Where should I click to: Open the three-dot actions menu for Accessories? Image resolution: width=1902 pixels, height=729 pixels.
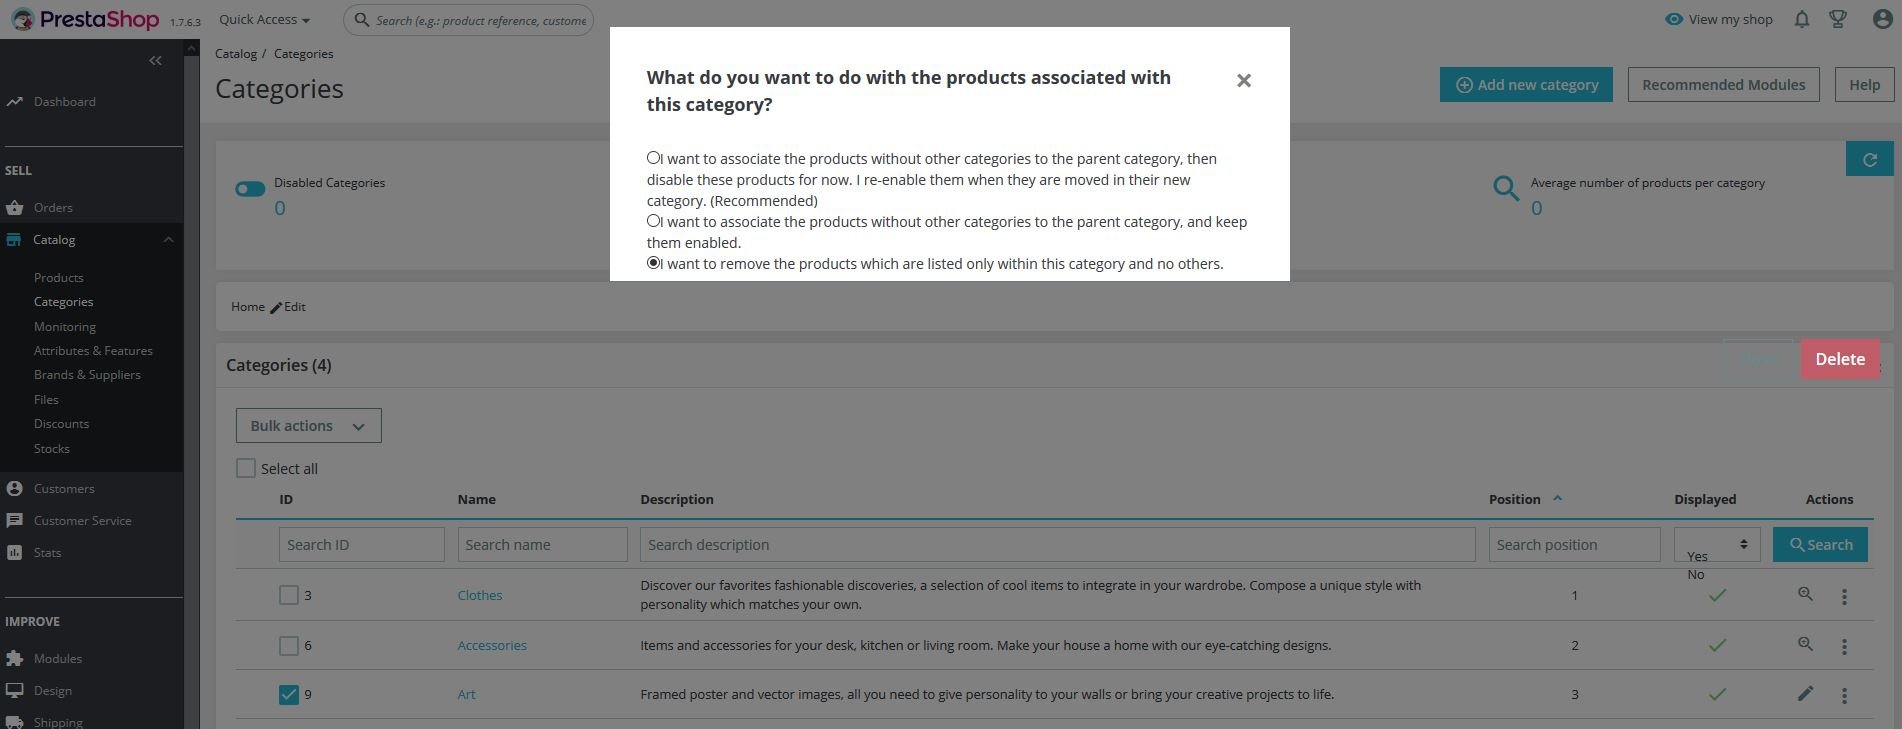tap(1844, 646)
